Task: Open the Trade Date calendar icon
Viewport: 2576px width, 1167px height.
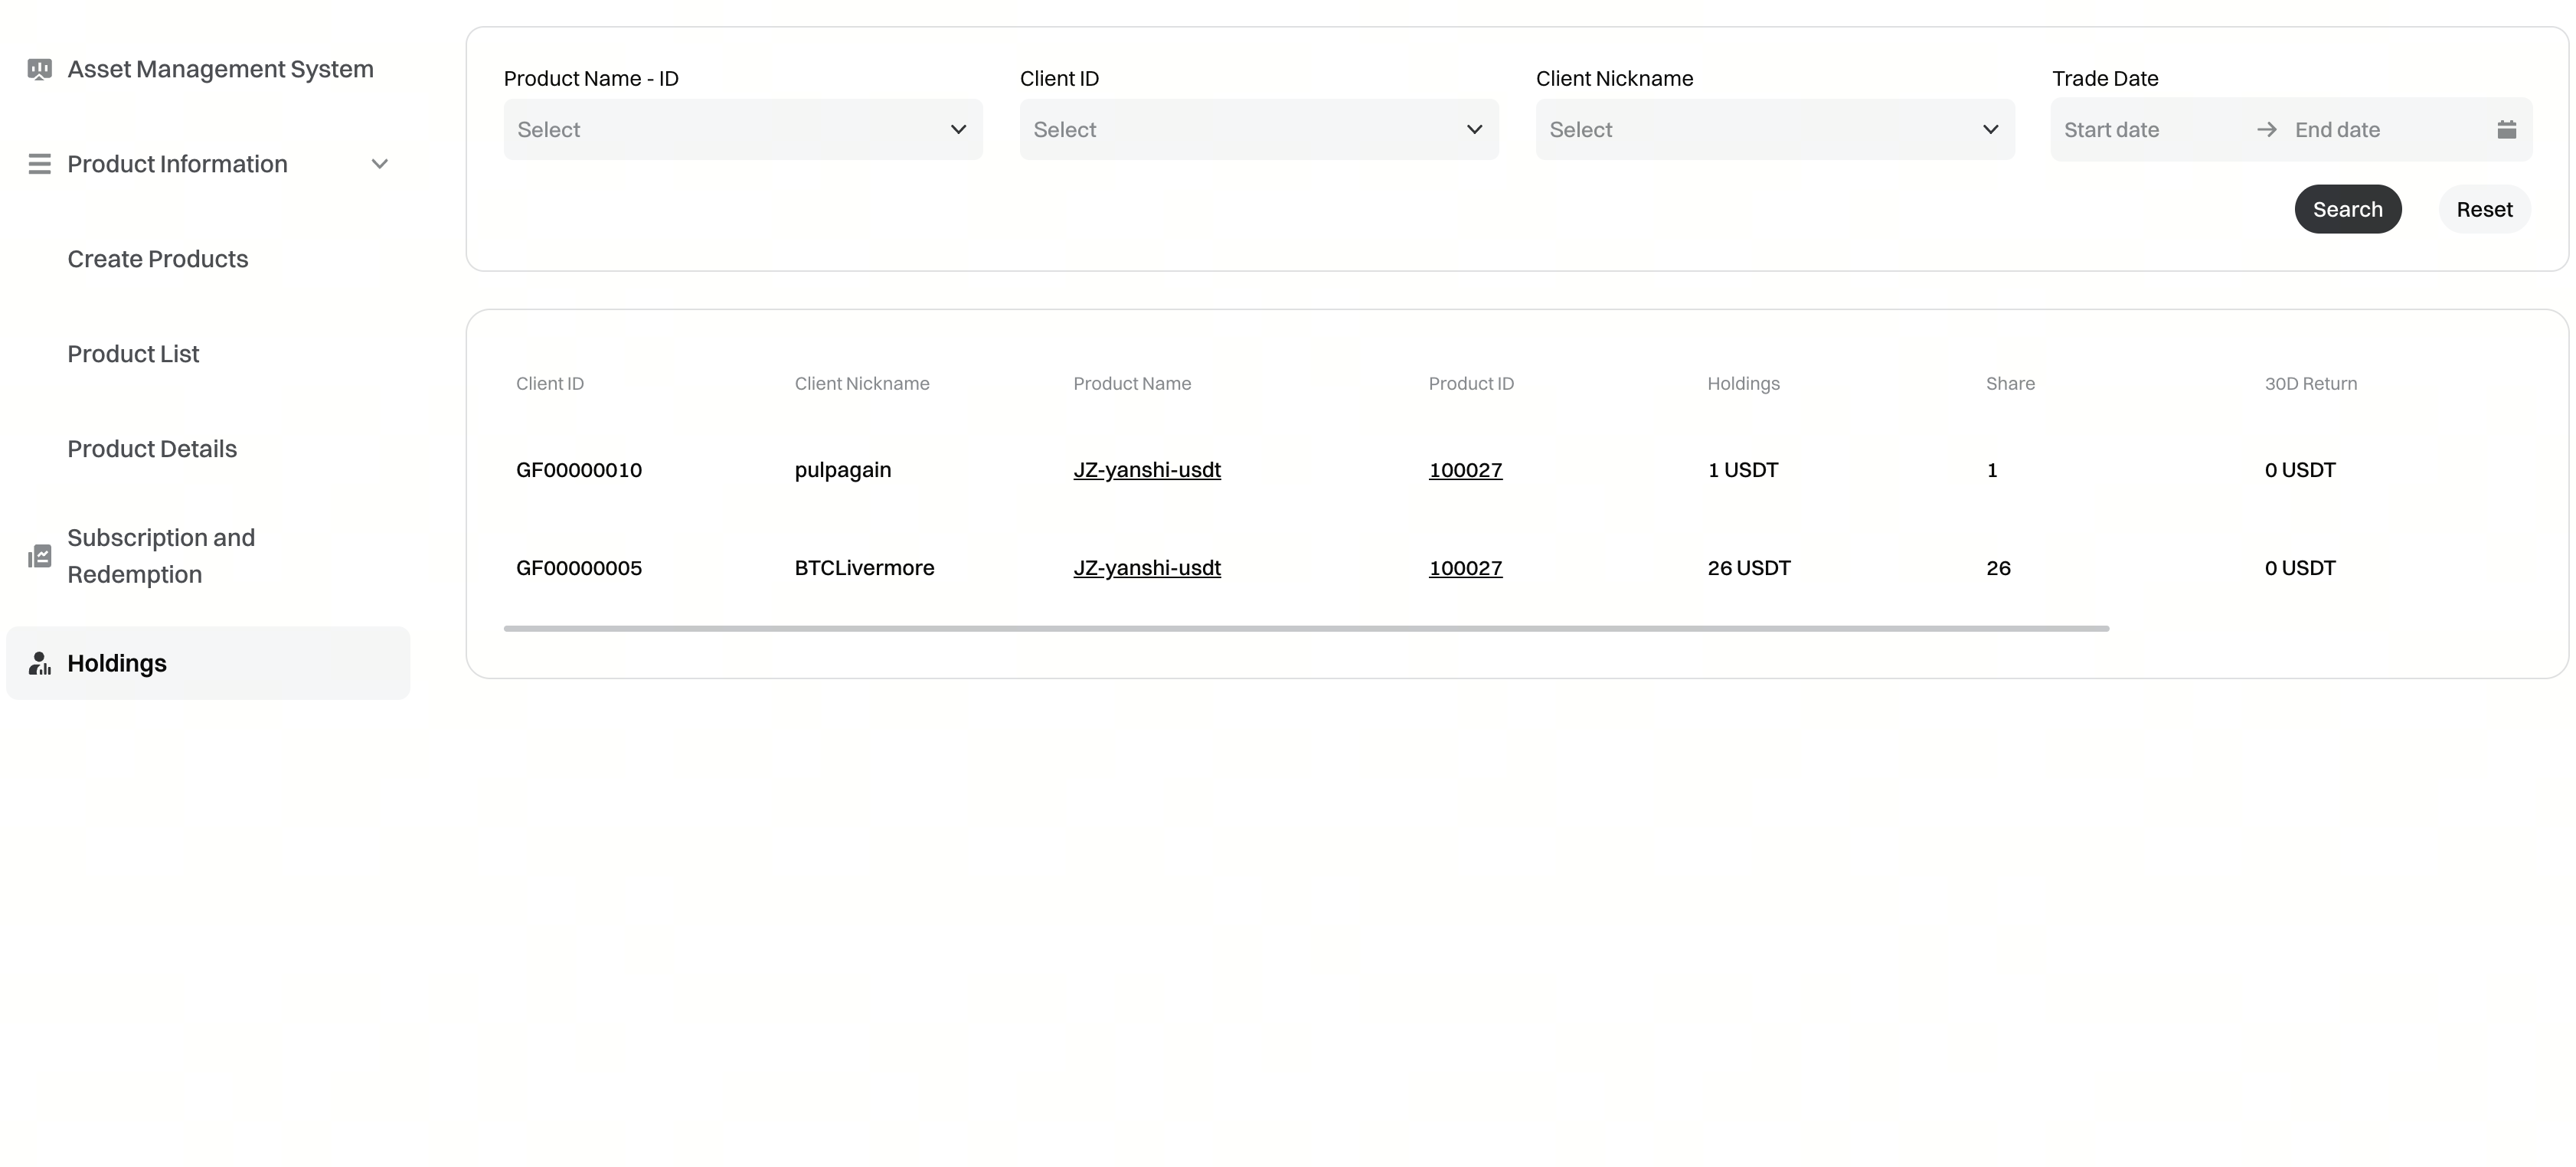Action: 2506,130
